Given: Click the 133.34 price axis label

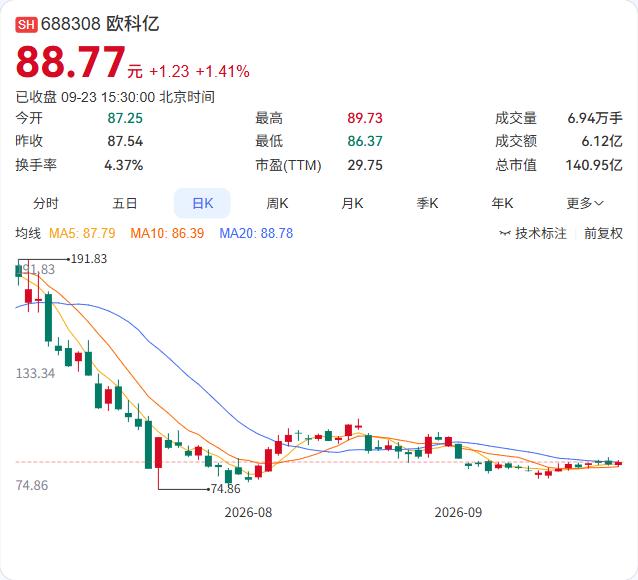Looking at the screenshot, I should [x=35, y=373].
